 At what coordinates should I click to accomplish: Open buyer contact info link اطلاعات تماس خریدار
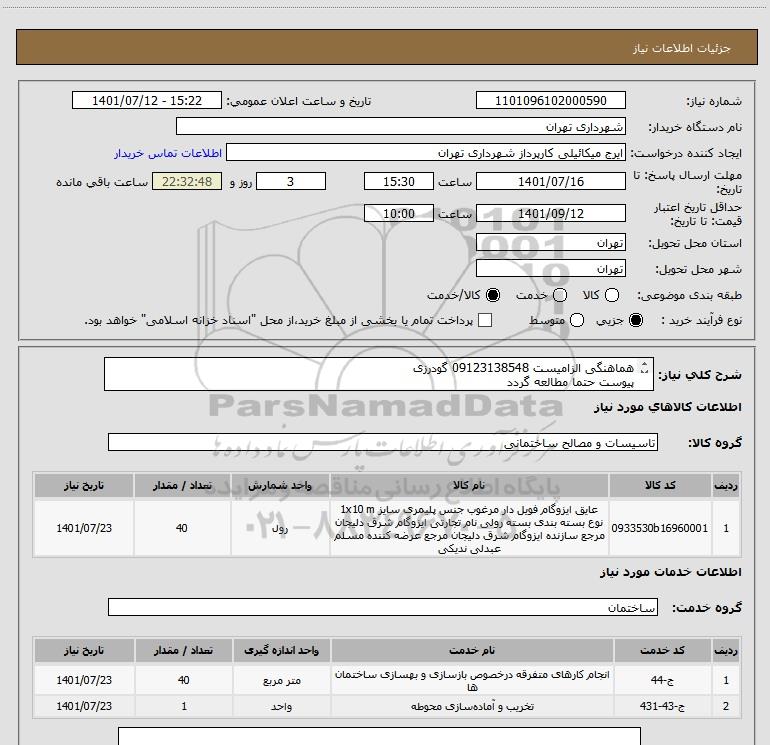[x=168, y=153]
